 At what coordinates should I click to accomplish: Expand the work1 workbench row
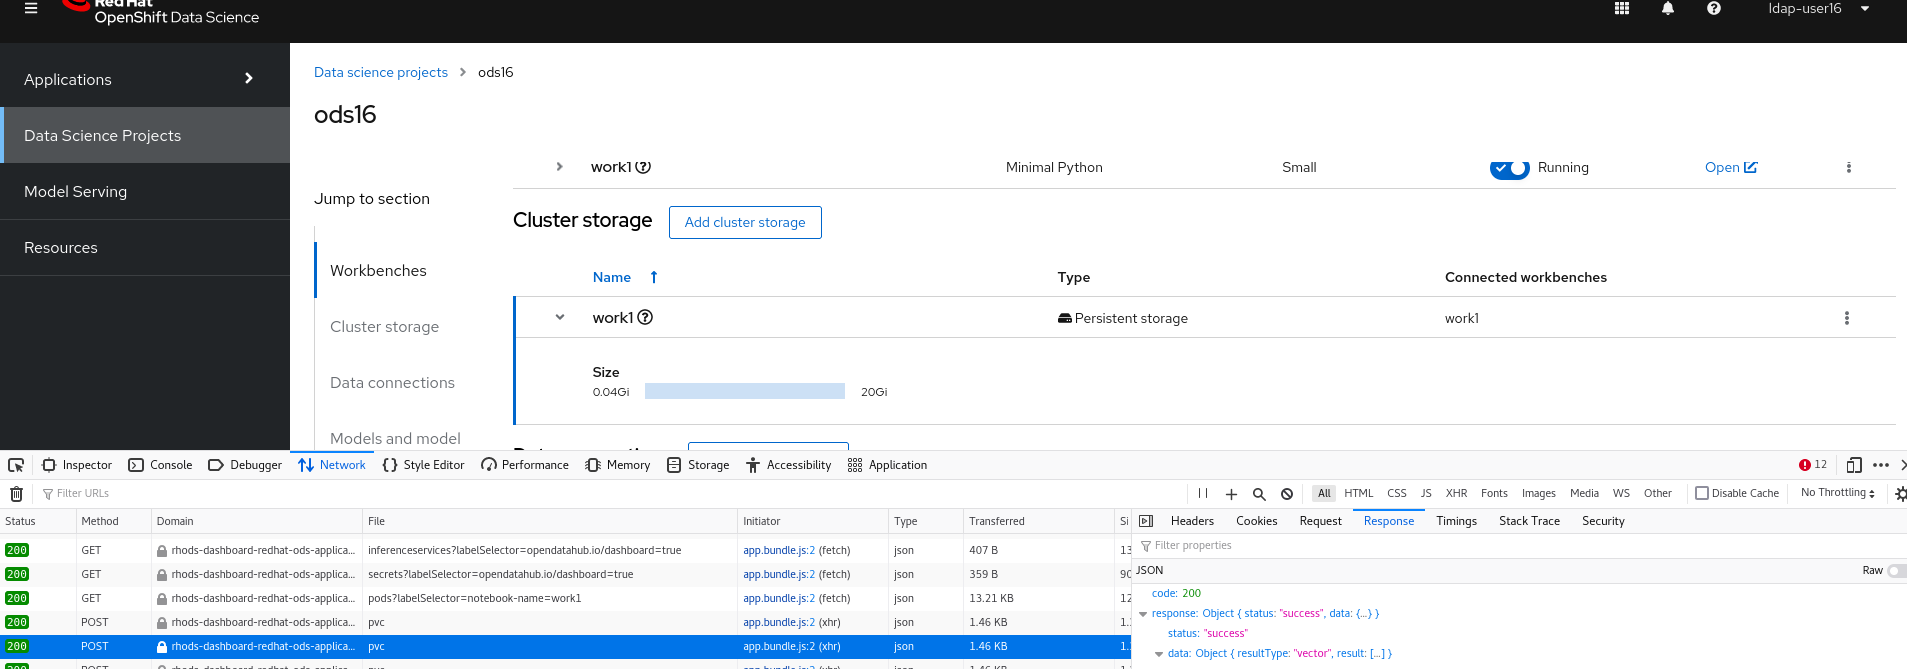click(x=559, y=167)
